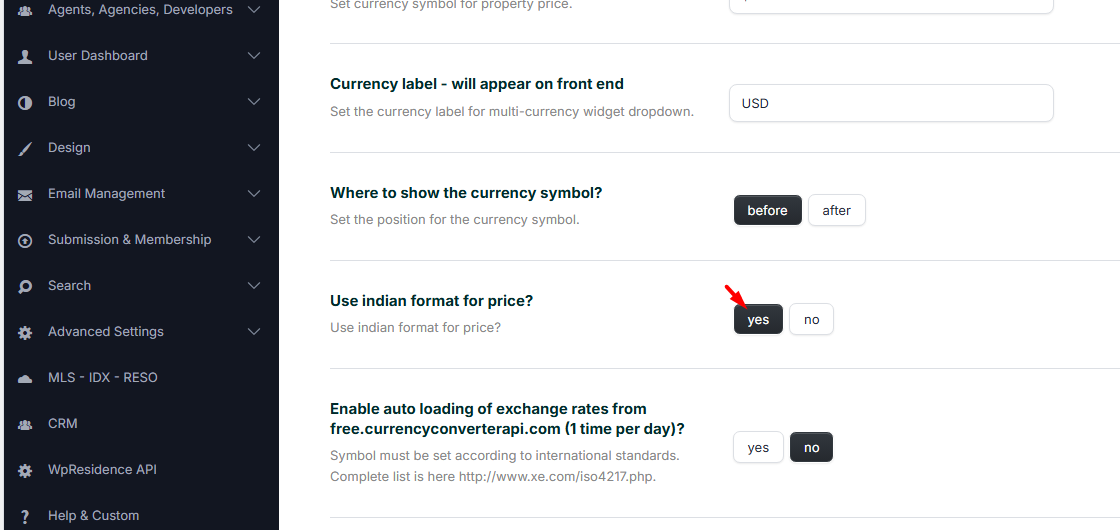The image size is (1120, 530).
Task: Click the Email Management envelope icon
Action: pyautogui.click(x=25, y=194)
